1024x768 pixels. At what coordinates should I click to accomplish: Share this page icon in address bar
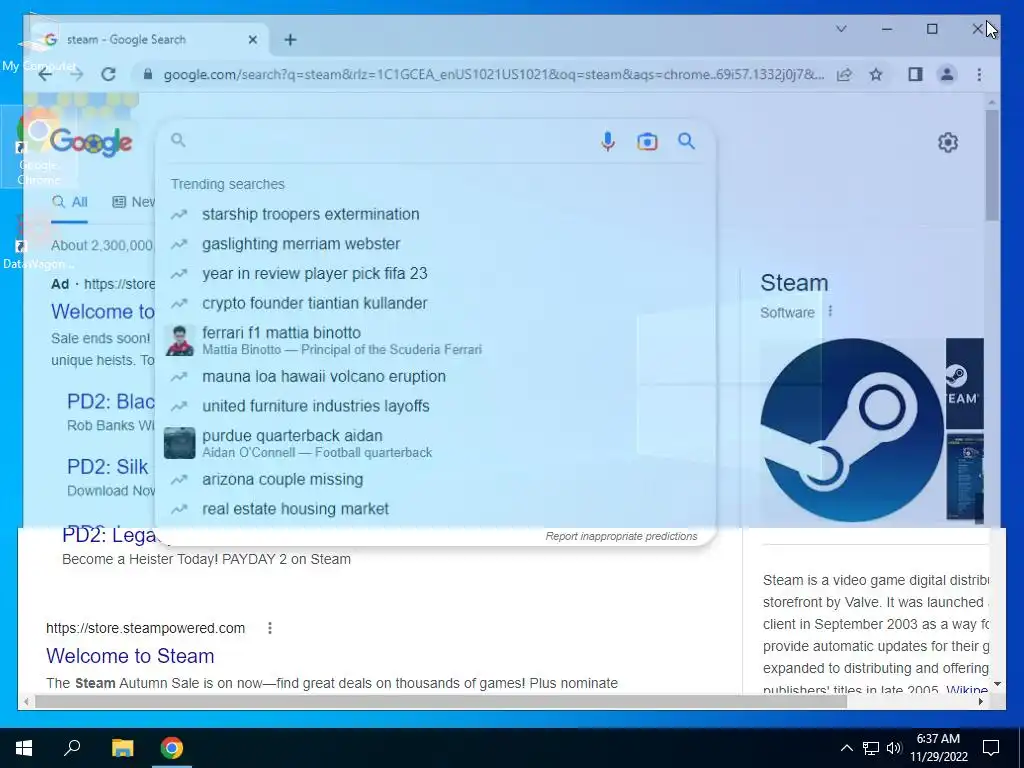point(844,74)
